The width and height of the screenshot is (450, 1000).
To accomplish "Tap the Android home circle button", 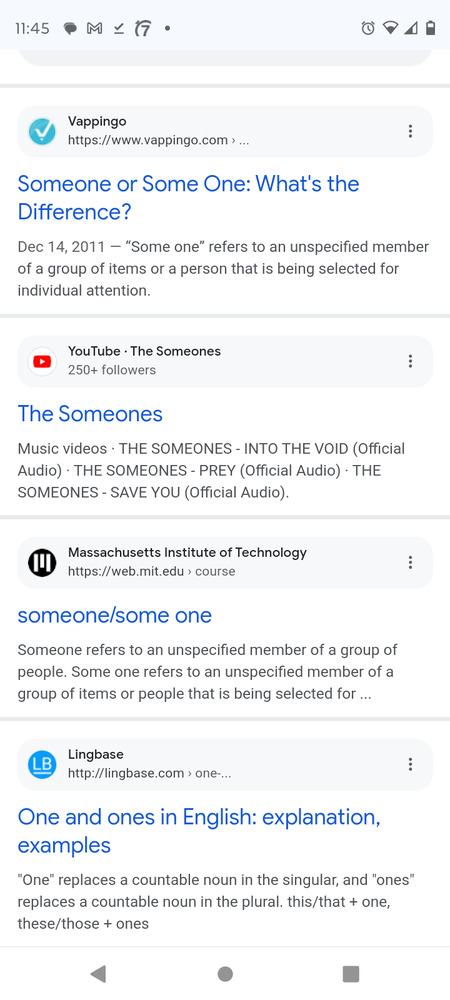I will pyautogui.click(x=225, y=973).
